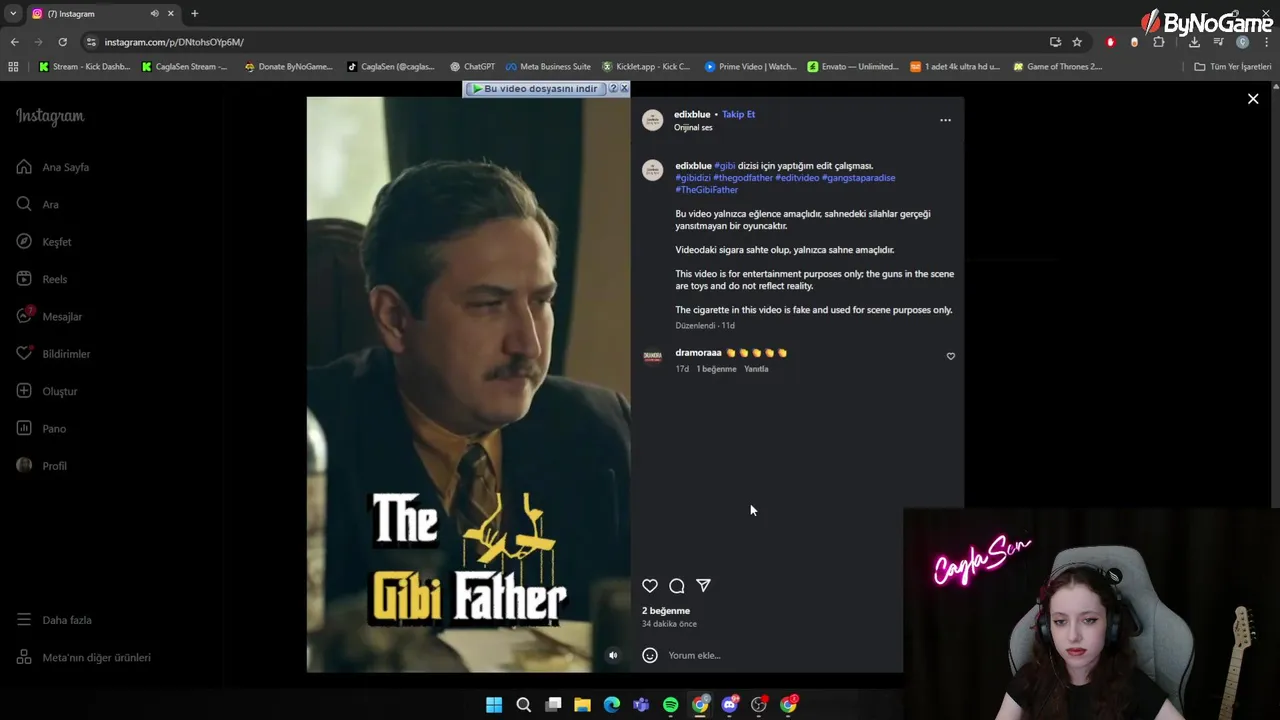
Task: Follow edixblue with Takip Et
Action: 738,114
